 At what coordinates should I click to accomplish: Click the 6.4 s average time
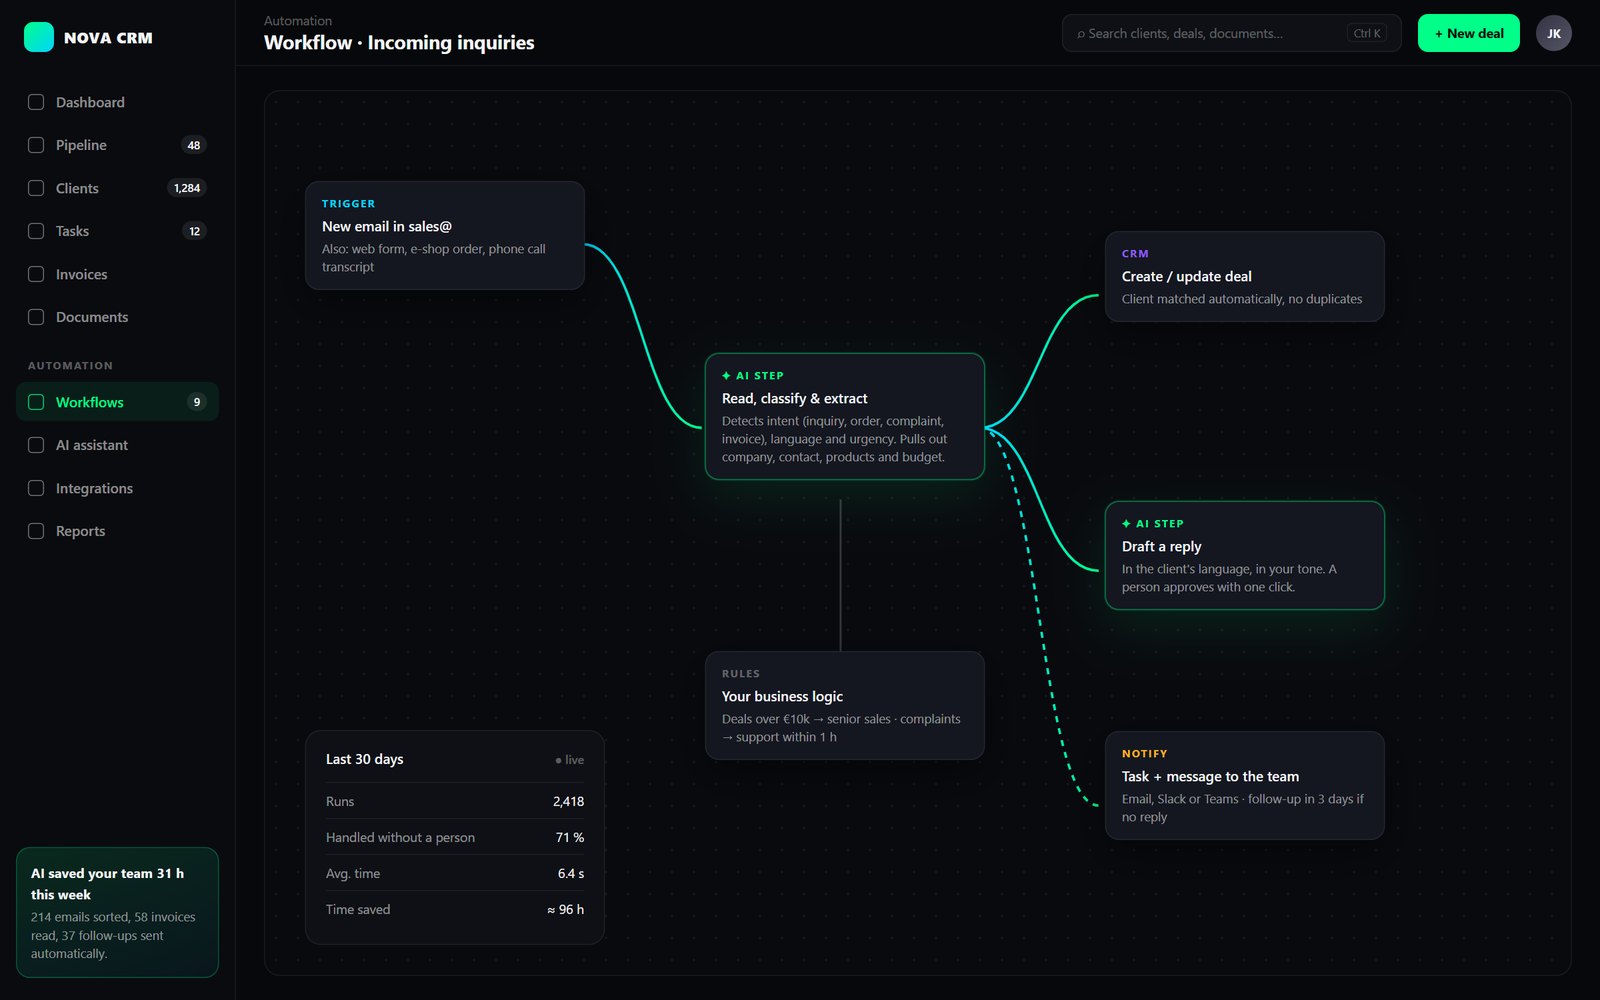(x=571, y=873)
